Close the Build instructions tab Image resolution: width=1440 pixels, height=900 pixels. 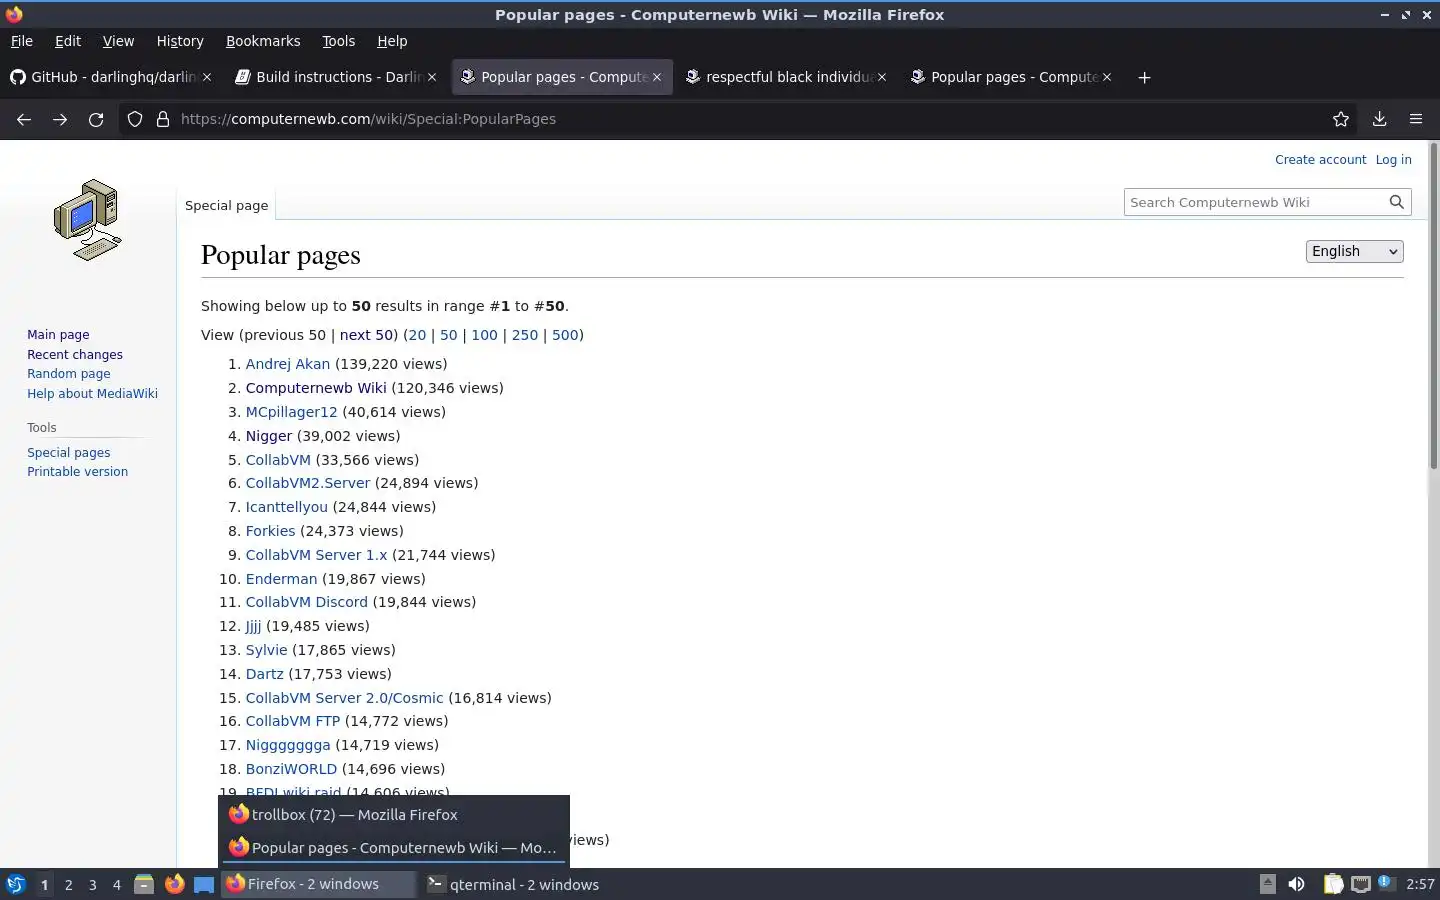coord(432,77)
